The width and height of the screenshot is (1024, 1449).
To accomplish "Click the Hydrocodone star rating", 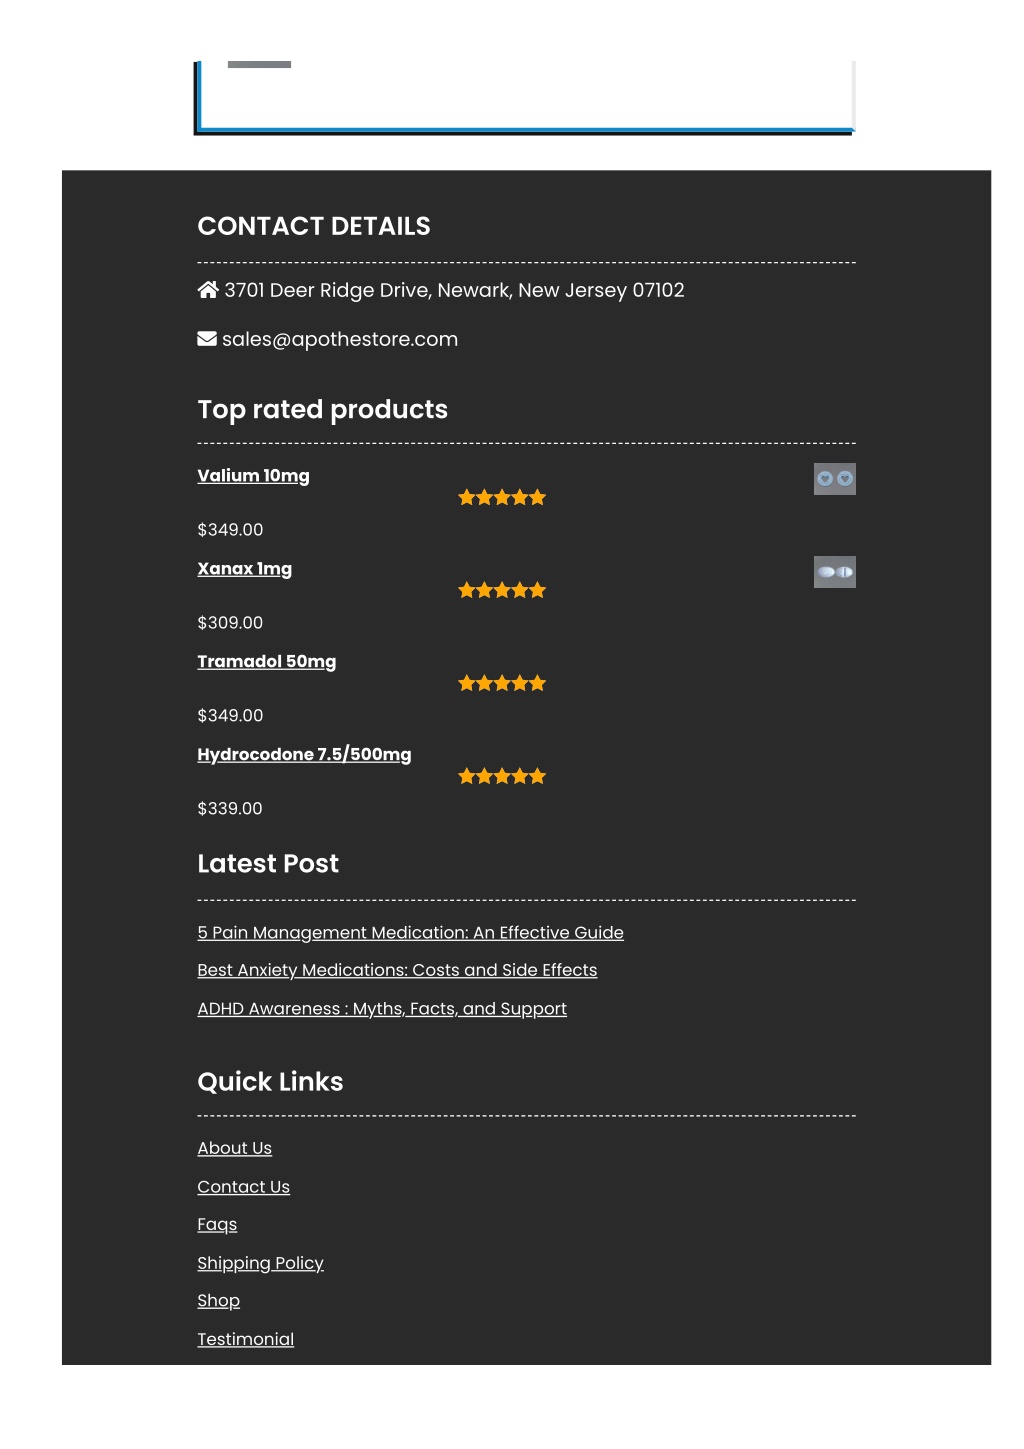I will [x=502, y=776].
